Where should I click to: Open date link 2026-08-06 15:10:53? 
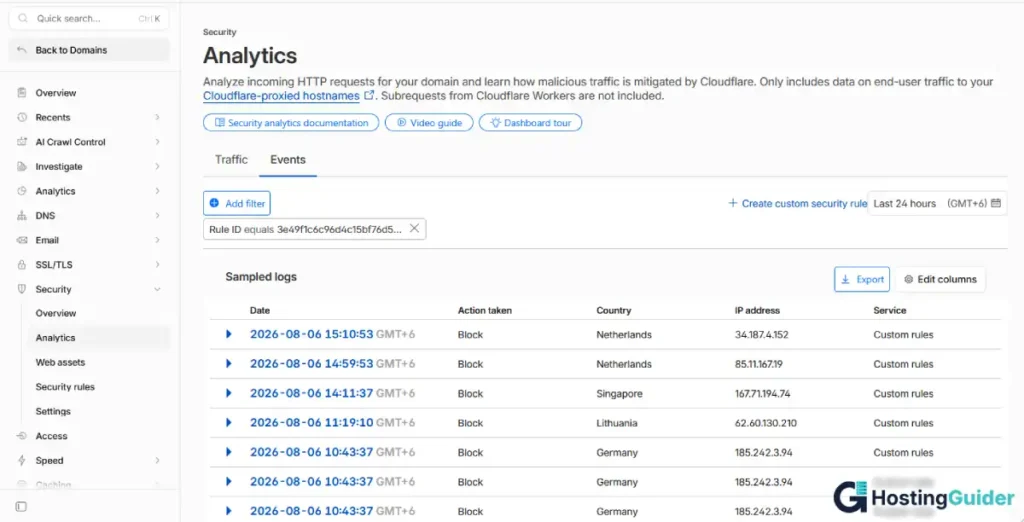point(312,334)
